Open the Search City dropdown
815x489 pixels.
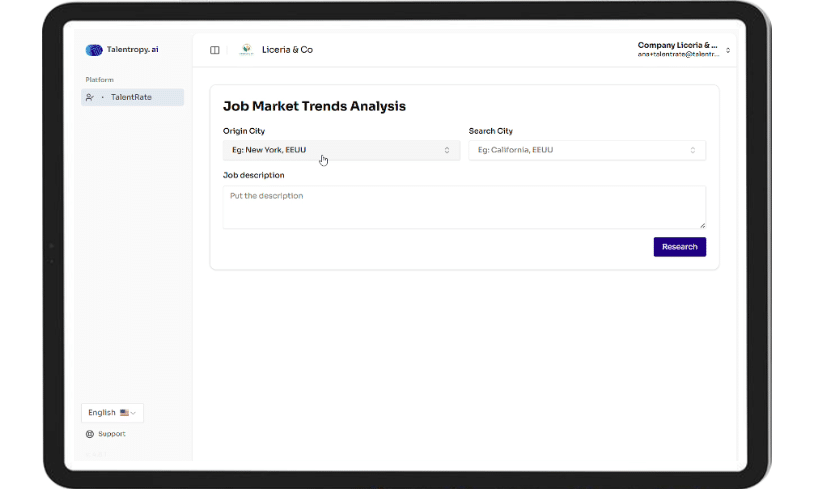click(x=587, y=150)
